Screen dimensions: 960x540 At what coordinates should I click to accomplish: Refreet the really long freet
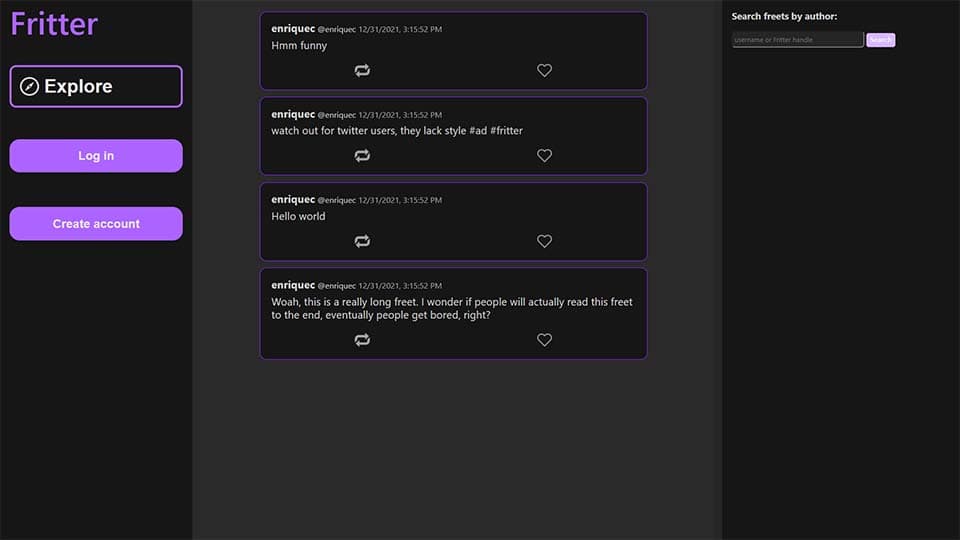(x=362, y=340)
